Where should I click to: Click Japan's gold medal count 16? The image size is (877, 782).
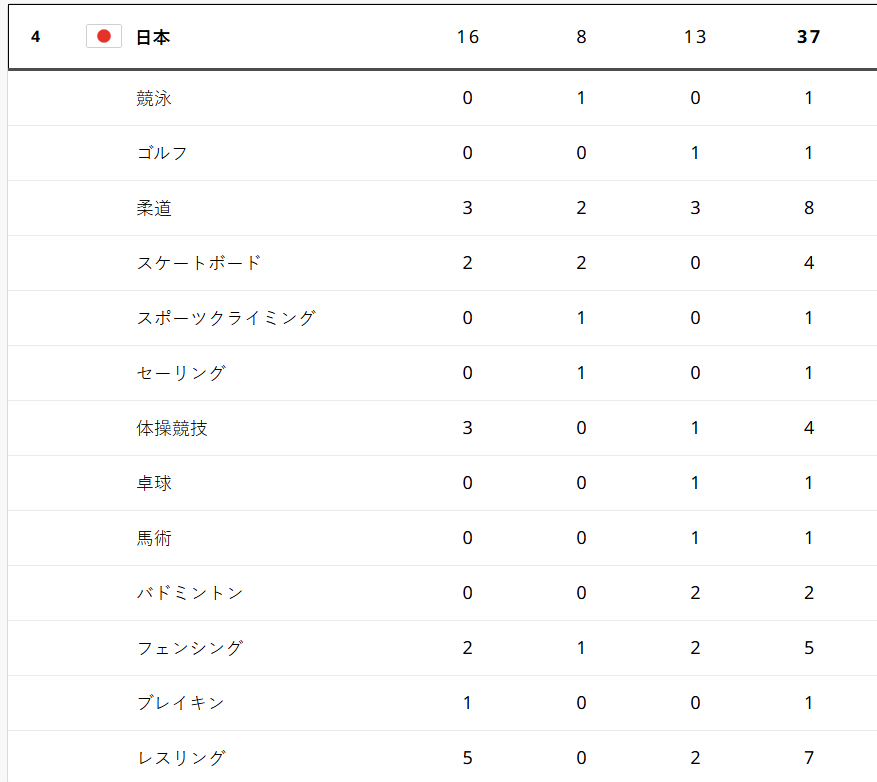(467, 37)
